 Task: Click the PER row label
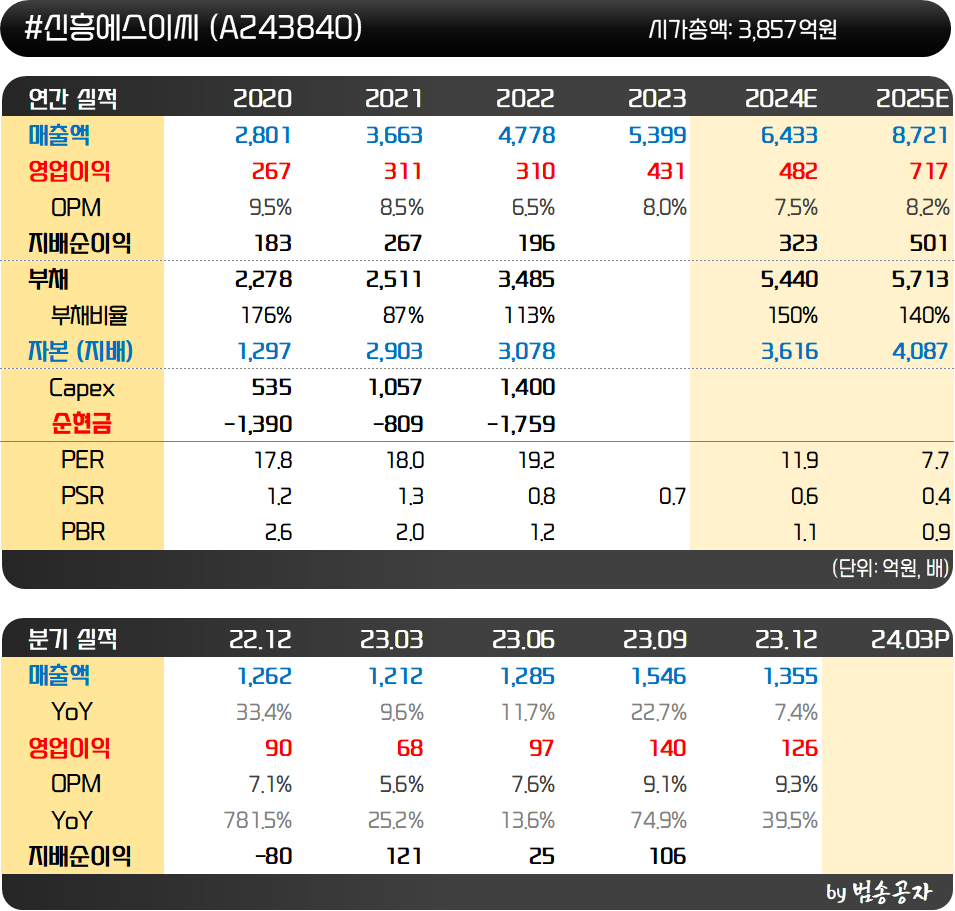pos(83,460)
